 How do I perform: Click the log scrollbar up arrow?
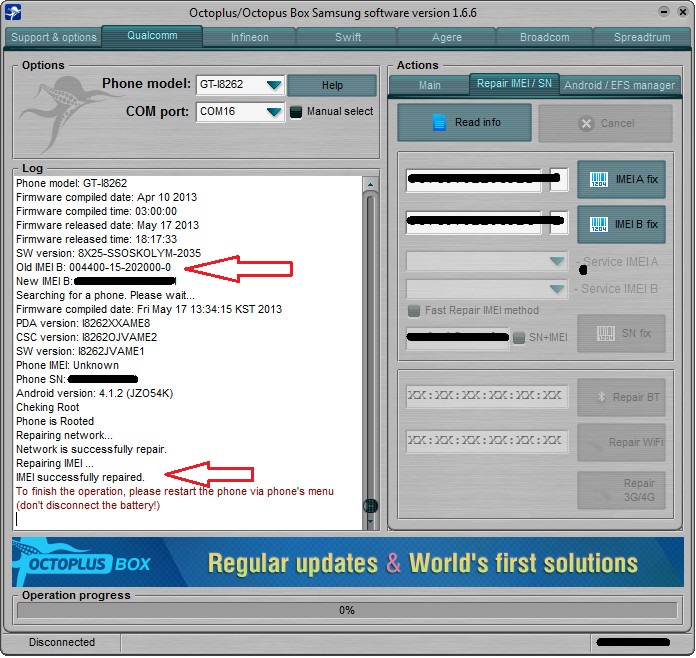[370, 184]
